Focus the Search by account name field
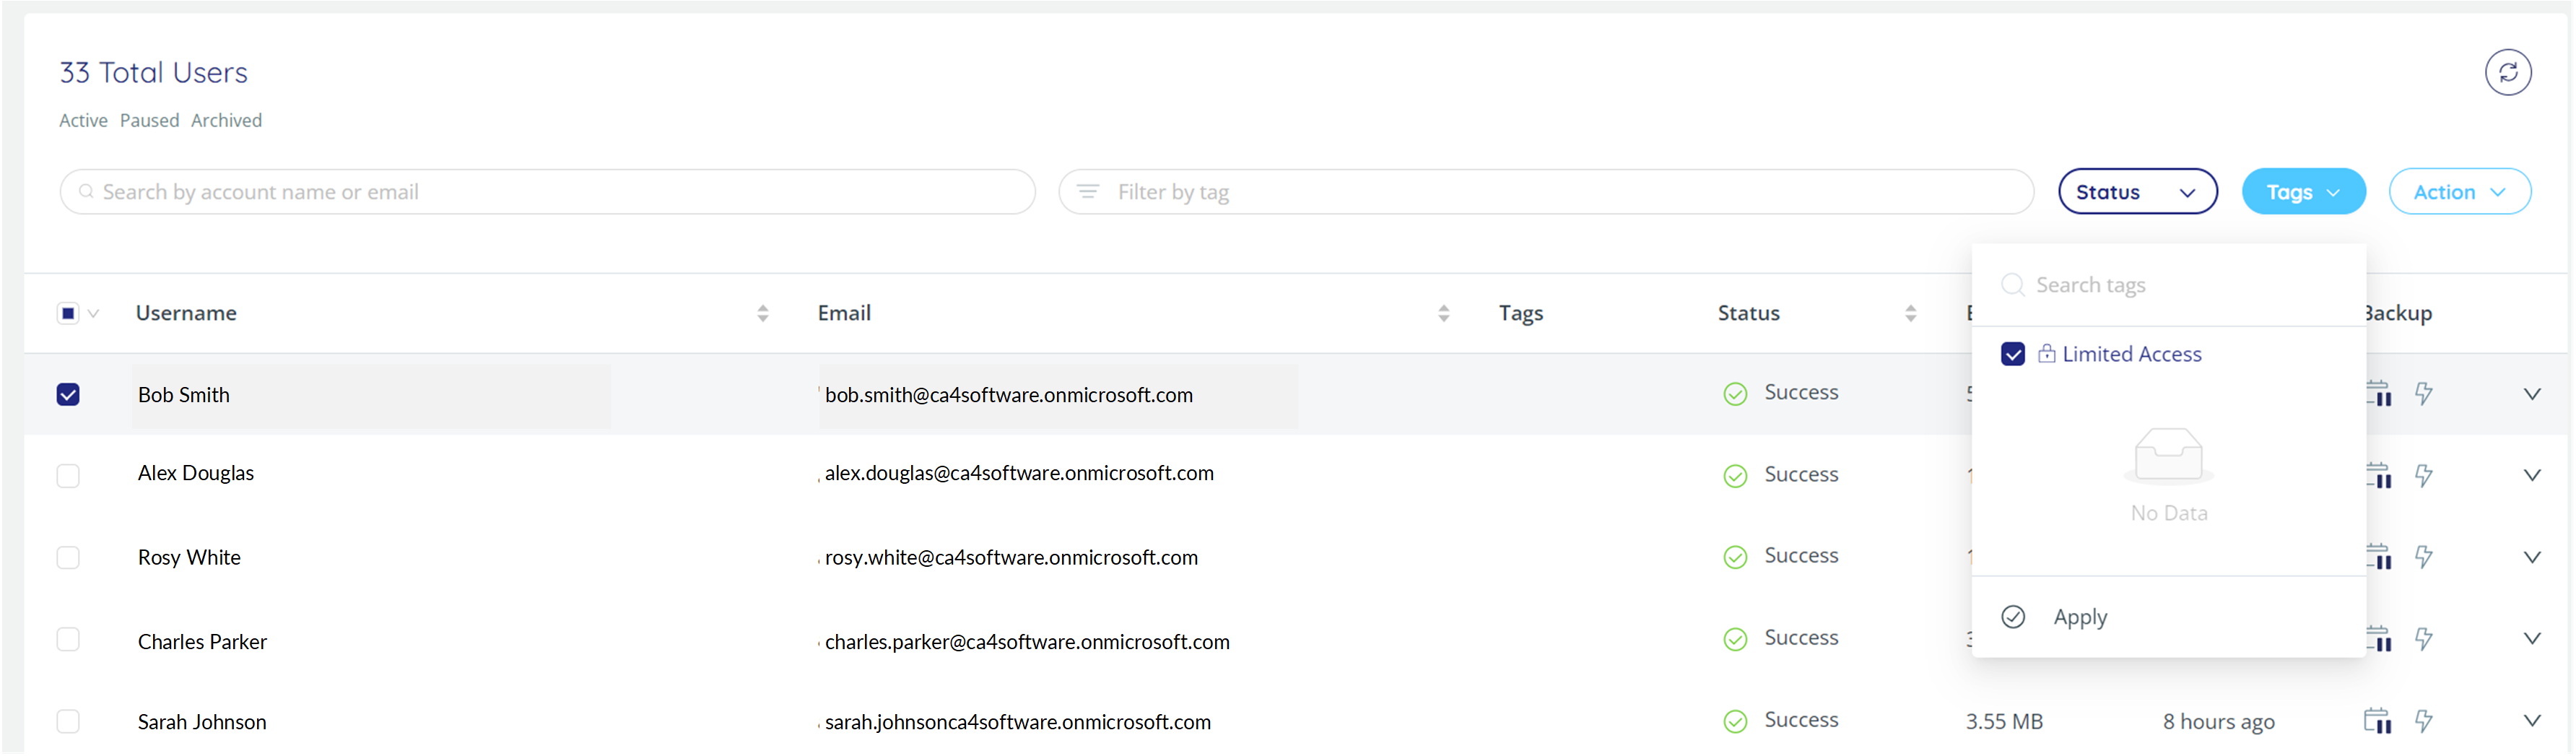 (547, 191)
